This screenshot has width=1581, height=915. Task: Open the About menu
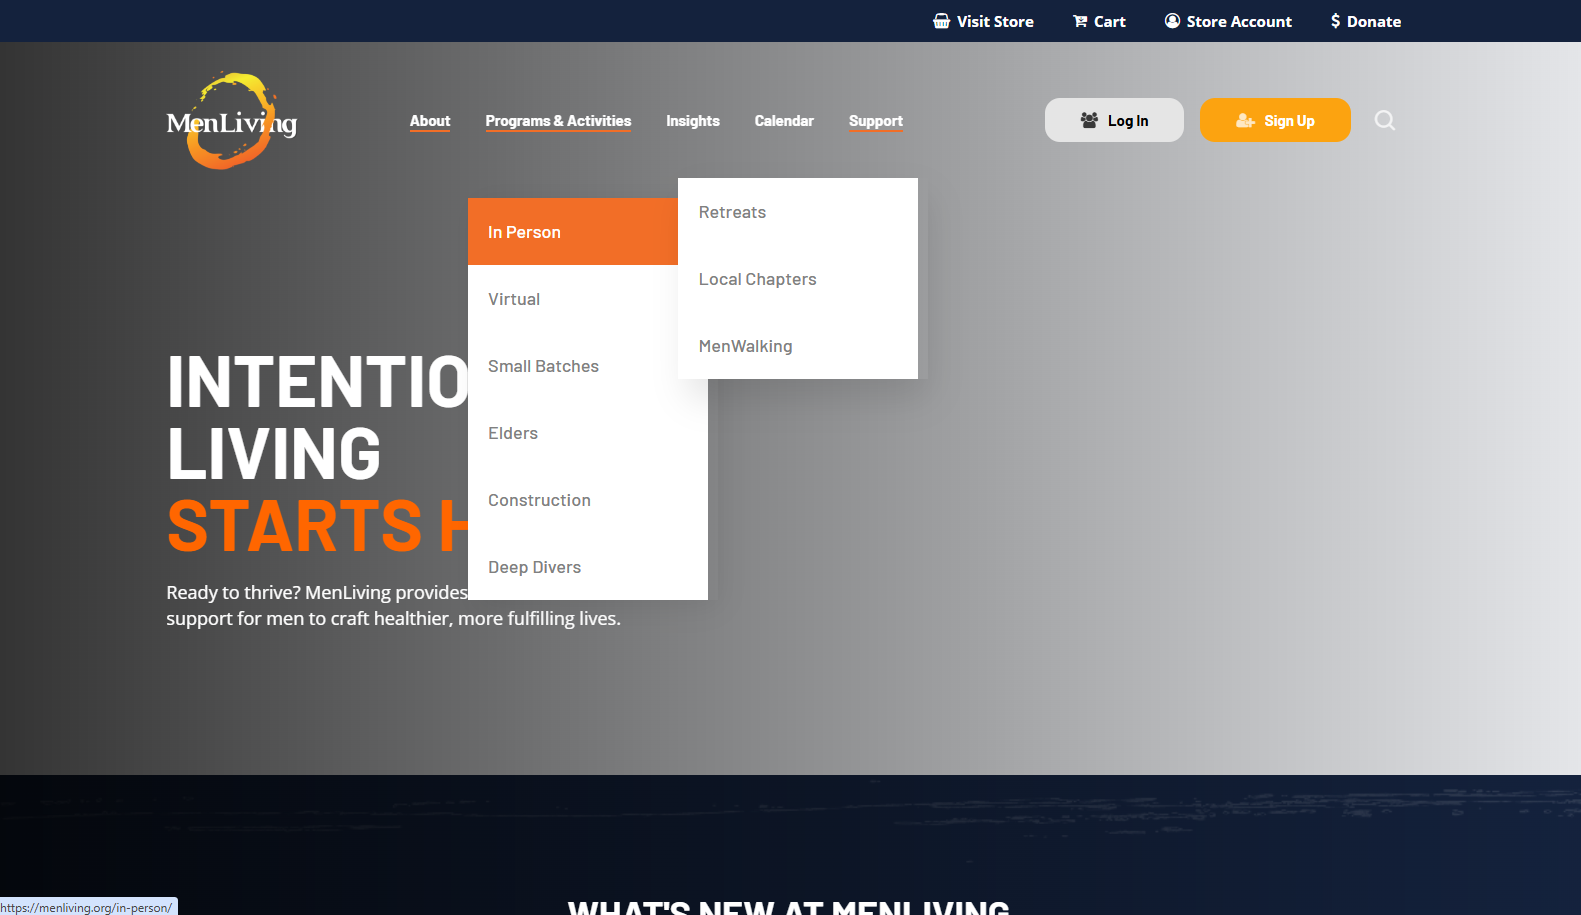(430, 121)
